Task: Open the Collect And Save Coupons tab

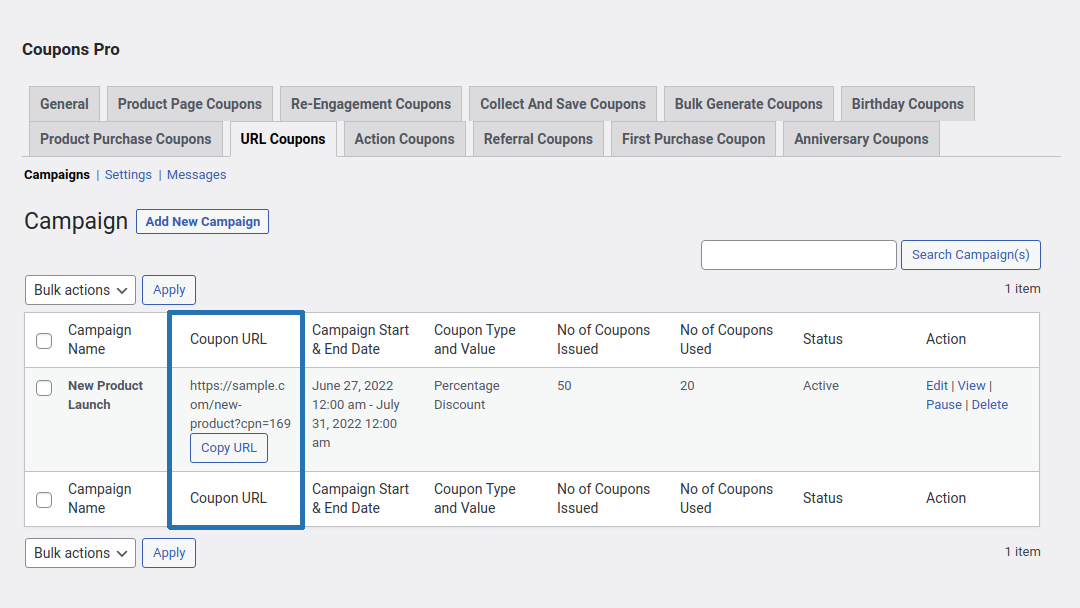Action: point(562,103)
